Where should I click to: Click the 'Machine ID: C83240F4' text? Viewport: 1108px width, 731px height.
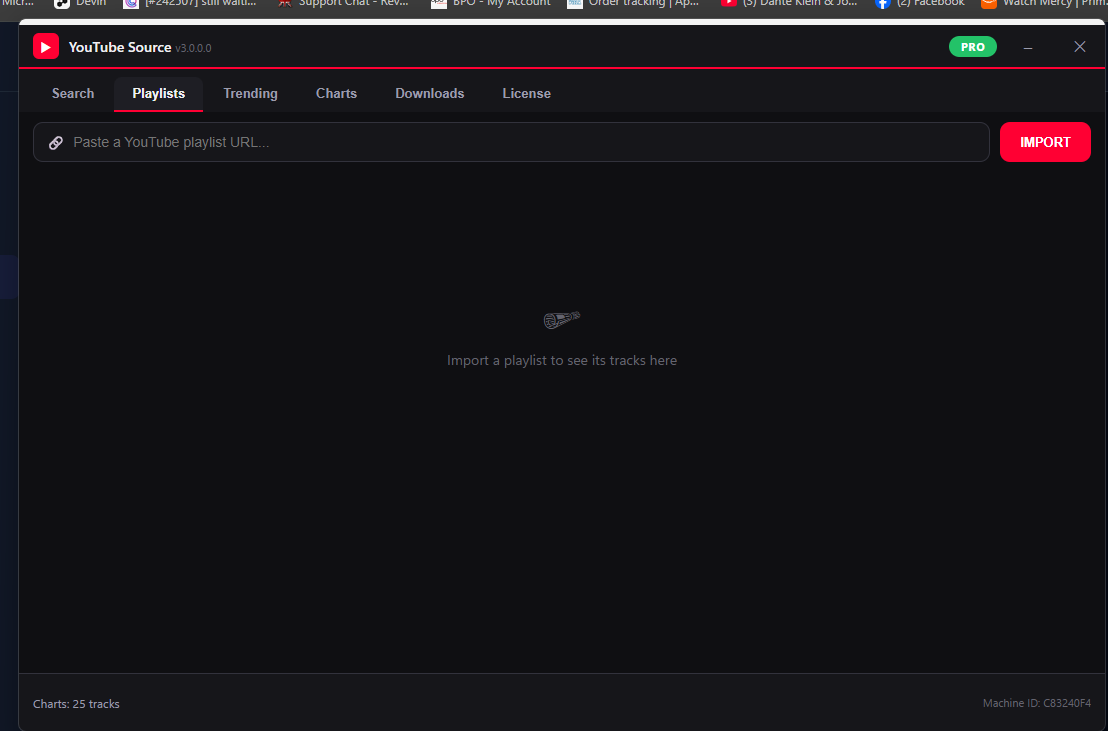(1037, 703)
